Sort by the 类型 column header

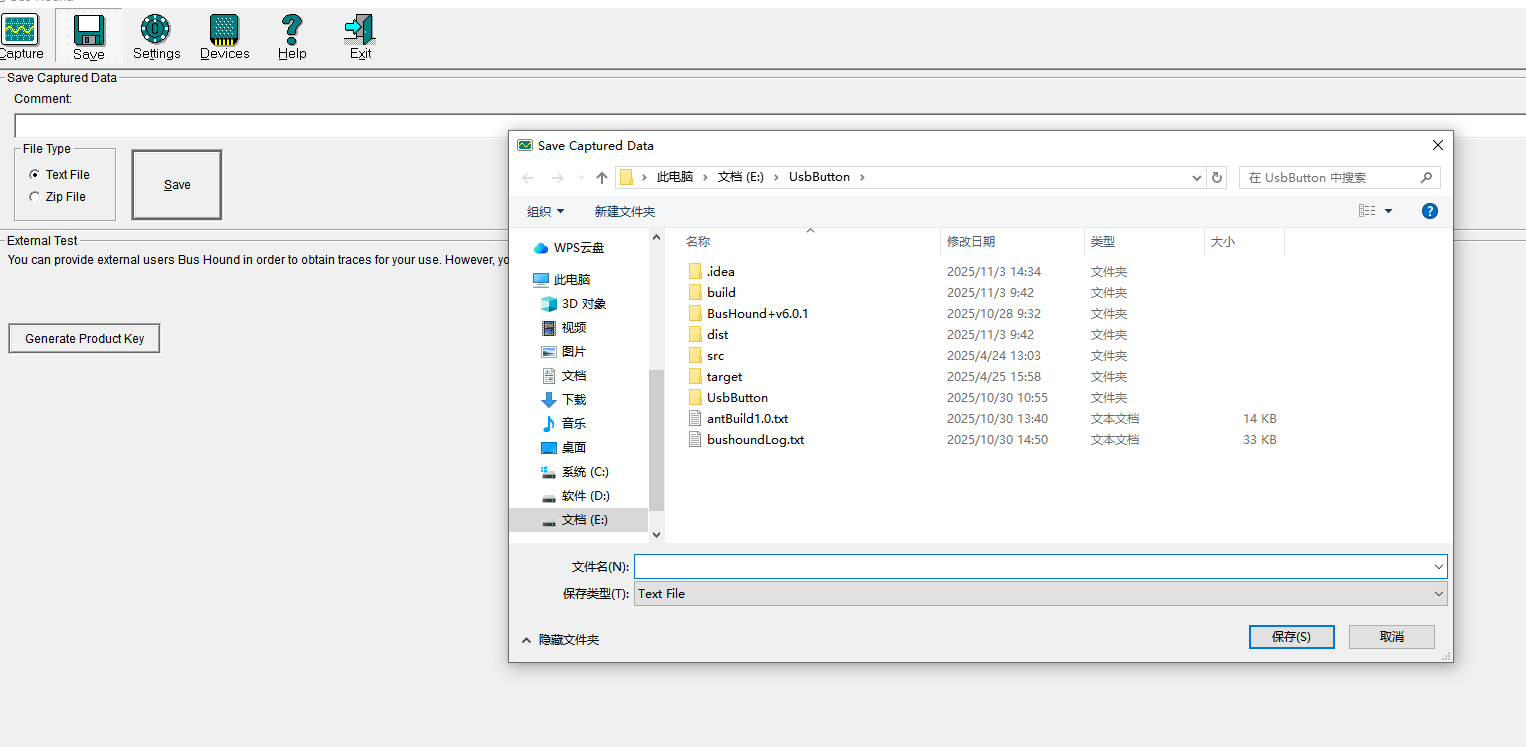(x=1103, y=242)
